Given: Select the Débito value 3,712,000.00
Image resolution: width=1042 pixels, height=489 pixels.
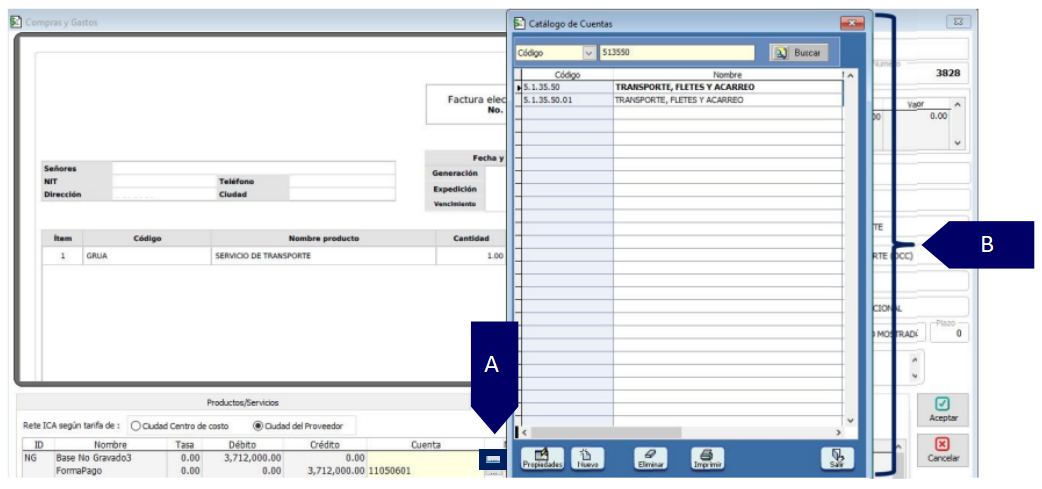Looking at the screenshot, I should click(x=253, y=458).
